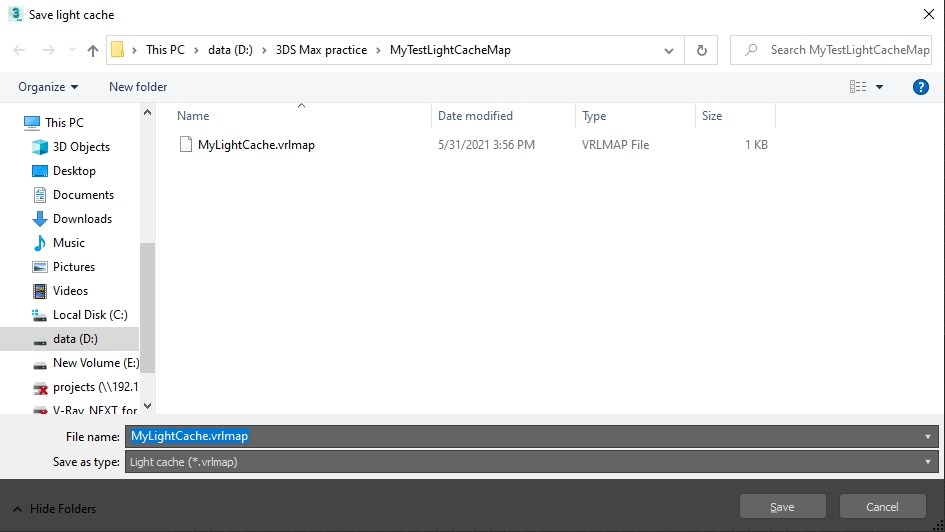Open the address bar previous locations dropdown
The width and height of the screenshot is (945, 532).
click(668, 51)
